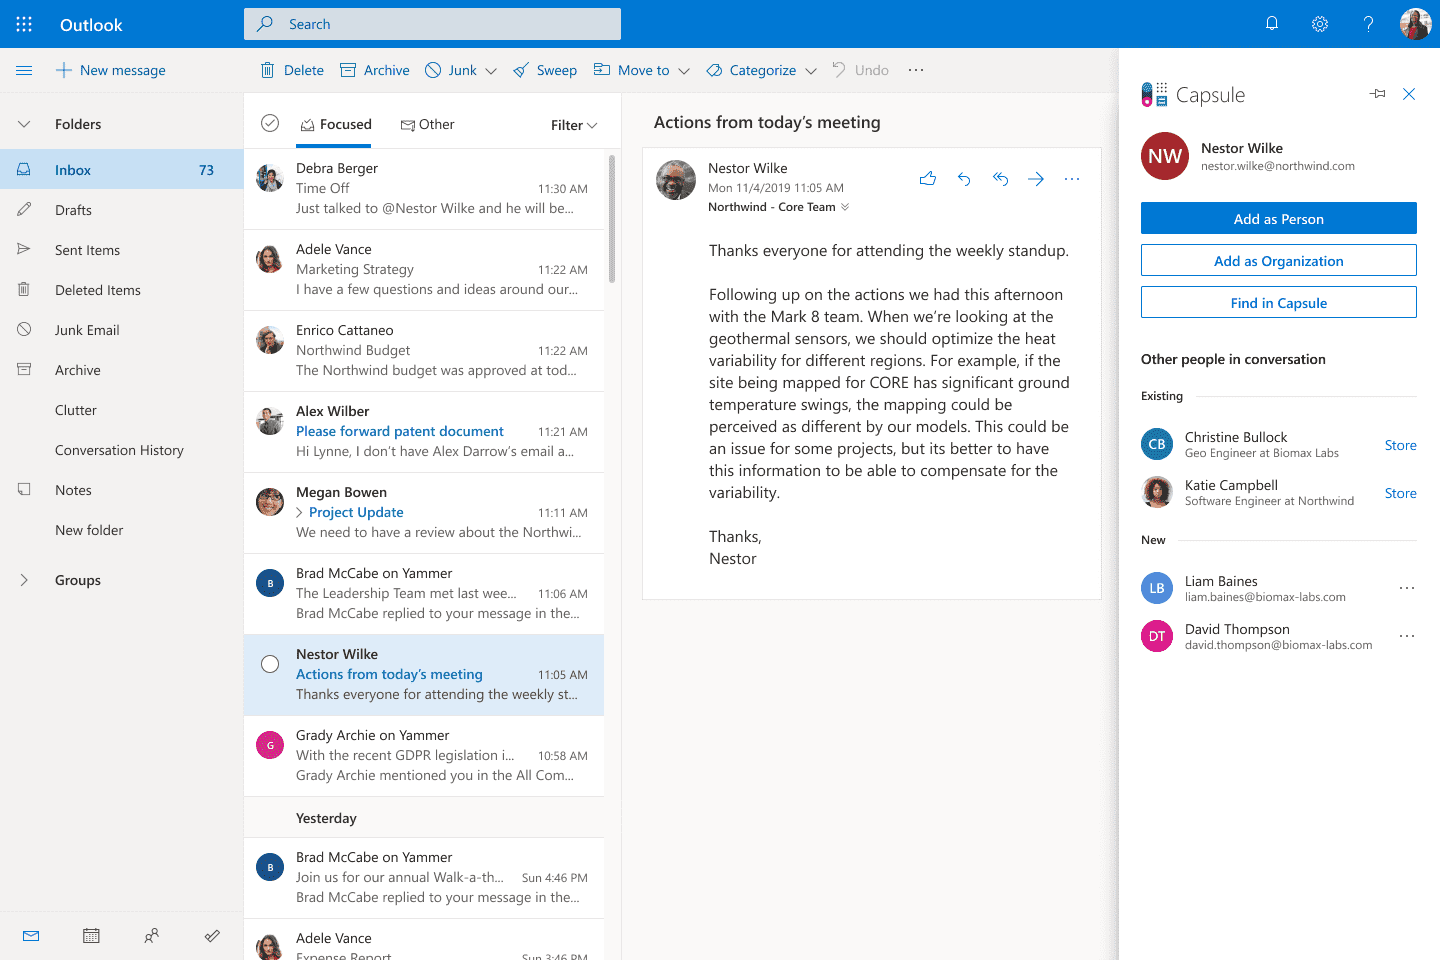Like Nestor's email with the thumbs-up icon

[928, 178]
